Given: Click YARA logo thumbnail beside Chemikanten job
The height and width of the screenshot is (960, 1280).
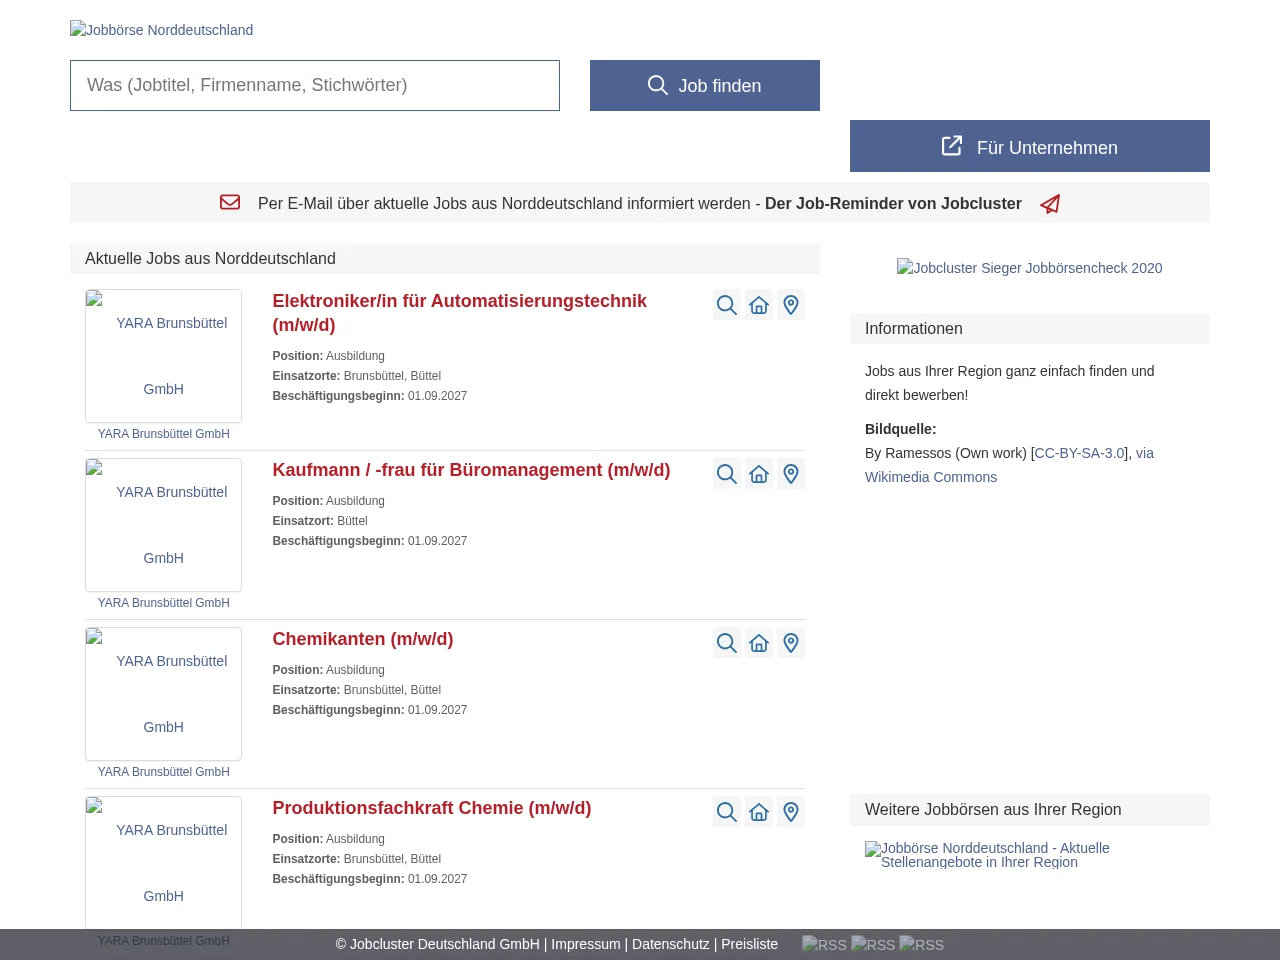Looking at the screenshot, I should coord(163,694).
